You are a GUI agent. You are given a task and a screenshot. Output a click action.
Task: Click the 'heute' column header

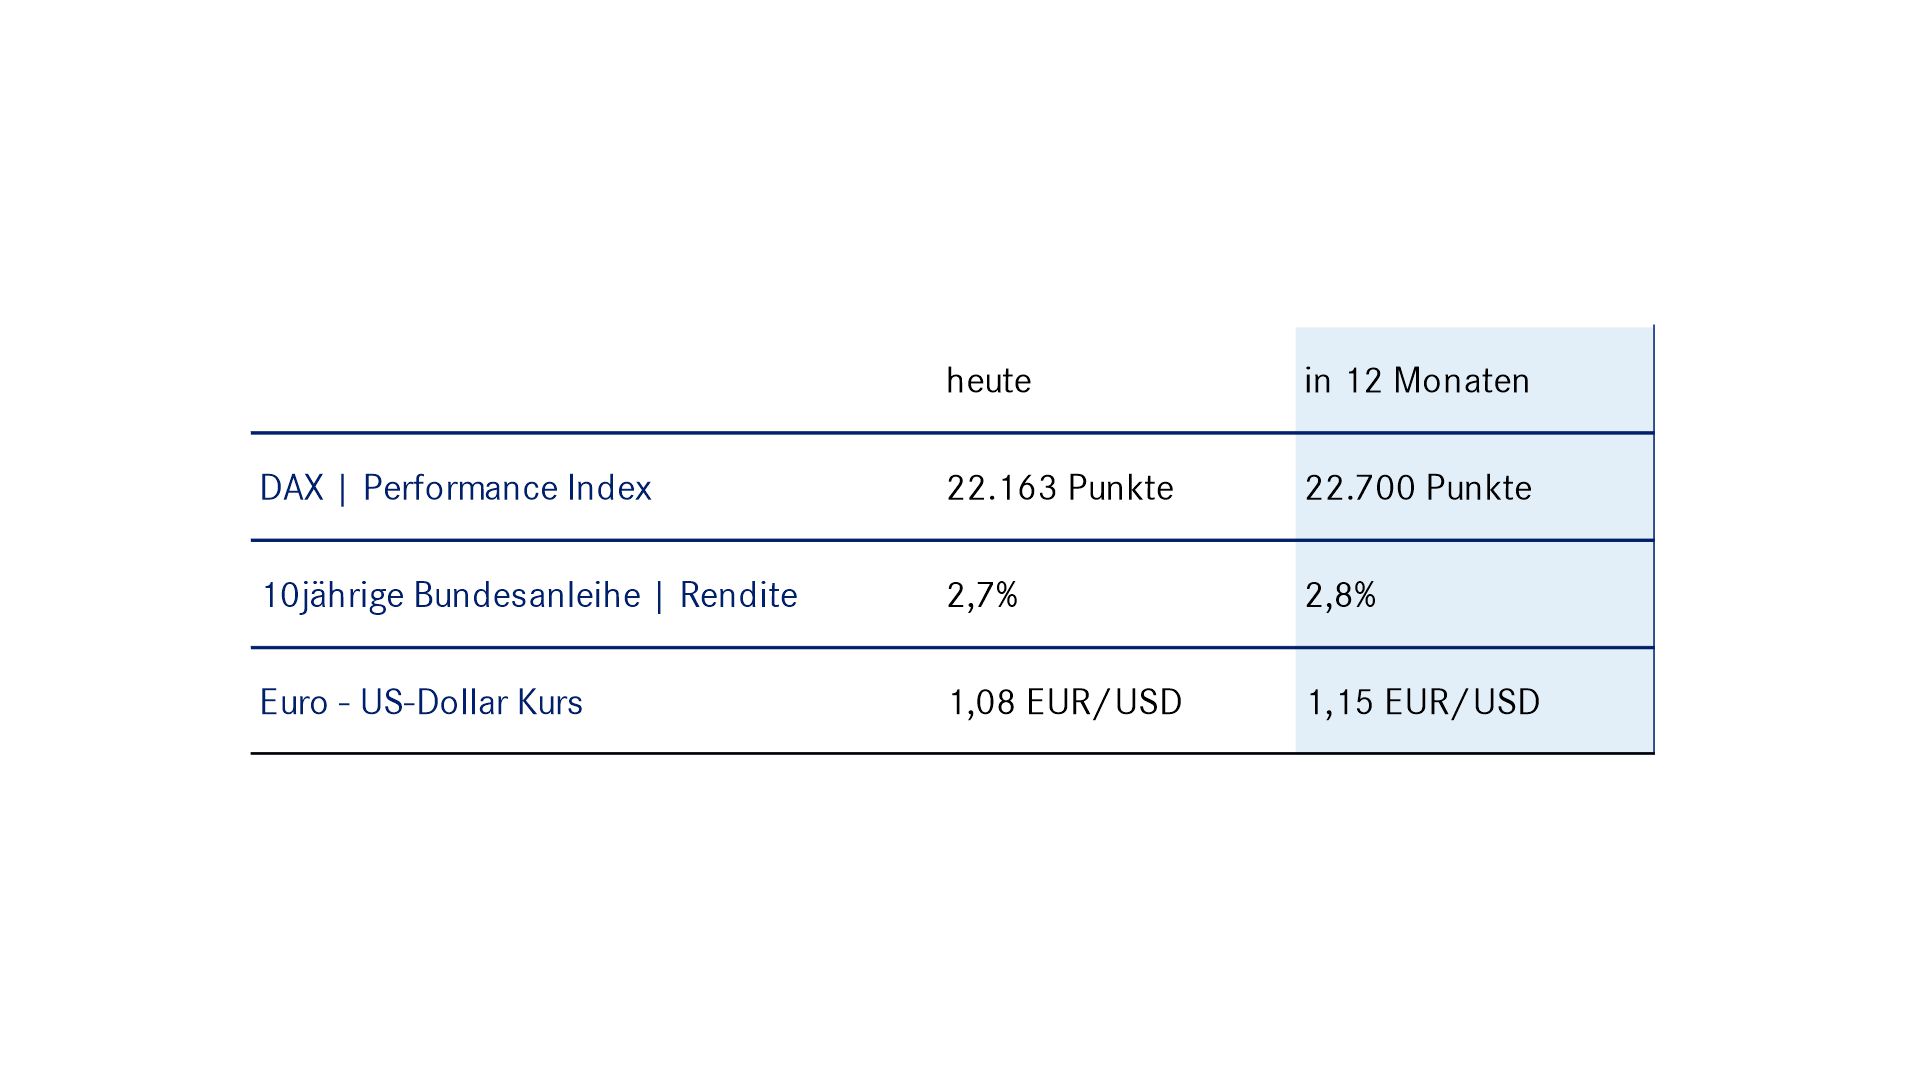988,381
